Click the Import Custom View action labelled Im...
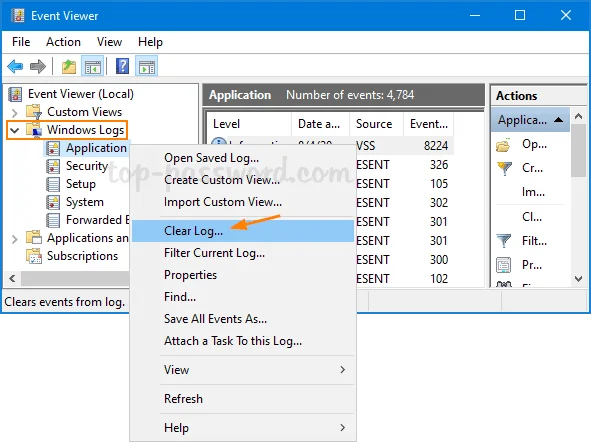This screenshot has width=591, height=442. [x=533, y=192]
